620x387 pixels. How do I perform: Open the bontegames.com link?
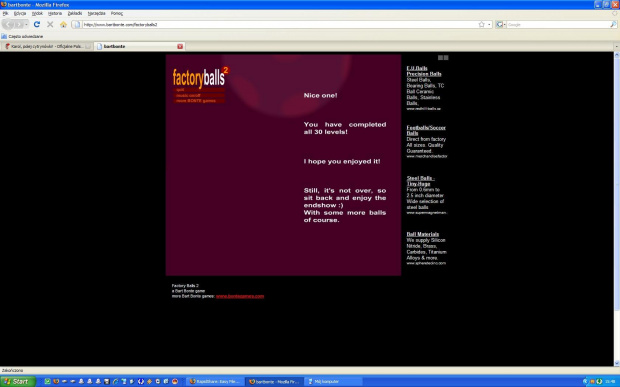[240, 296]
